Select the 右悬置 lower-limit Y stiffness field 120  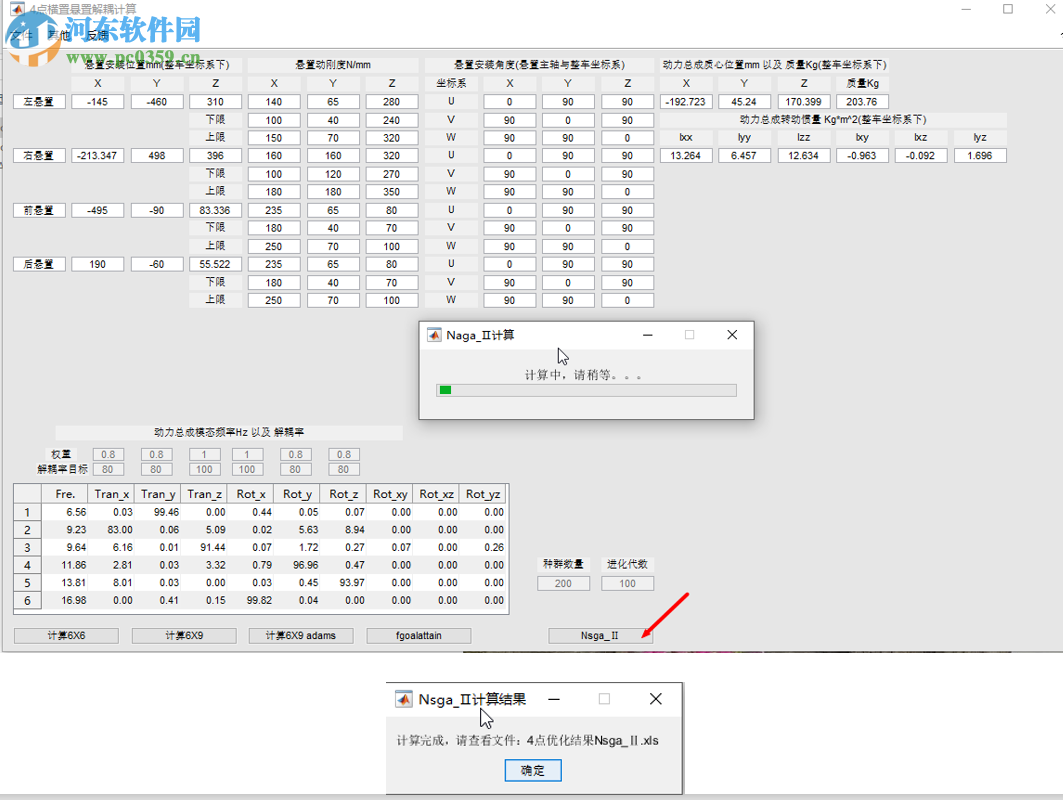point(333,174)
